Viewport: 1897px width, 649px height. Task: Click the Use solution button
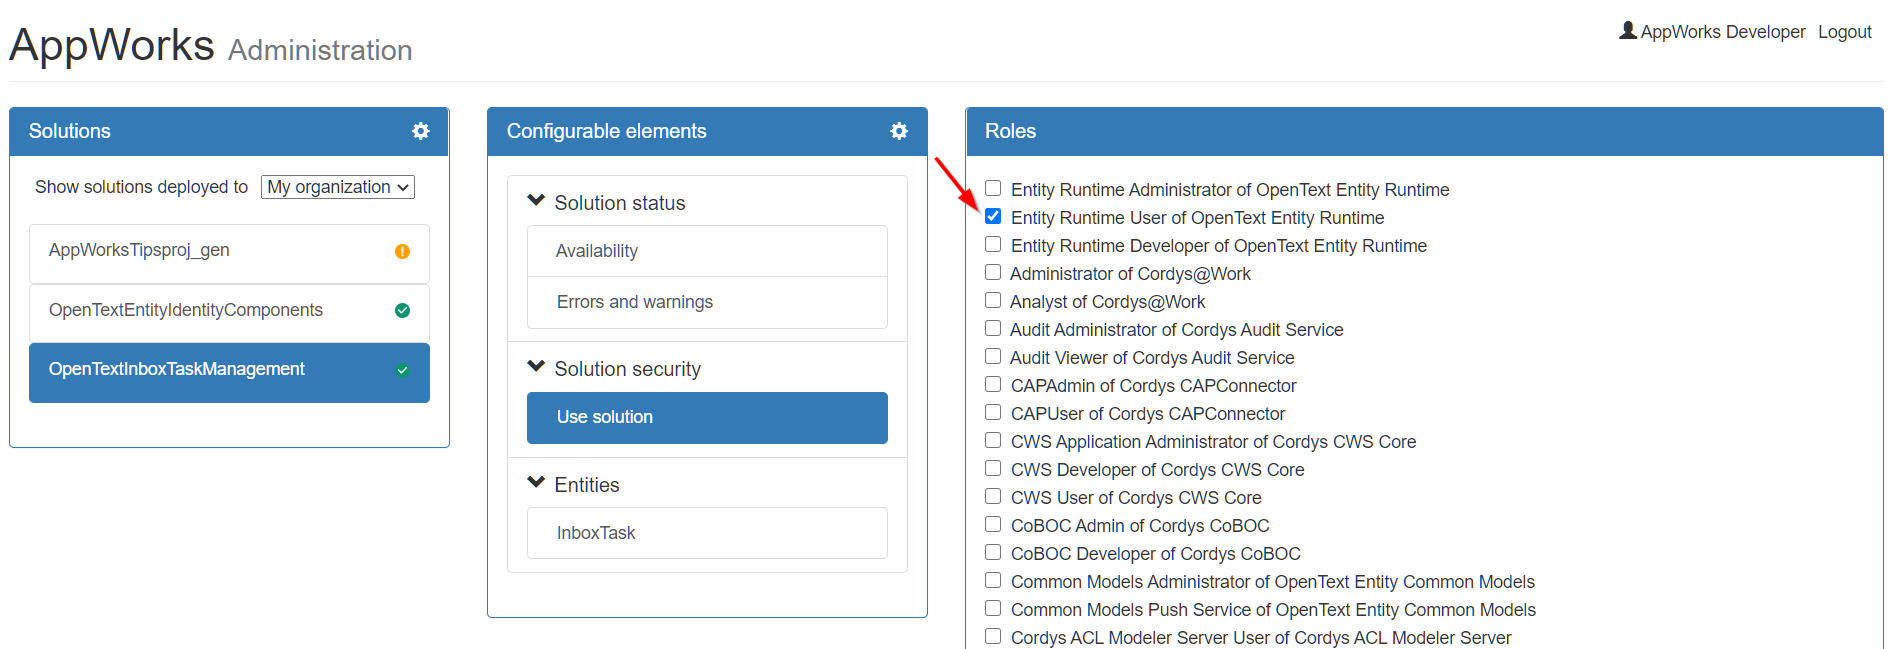[707, 417]
